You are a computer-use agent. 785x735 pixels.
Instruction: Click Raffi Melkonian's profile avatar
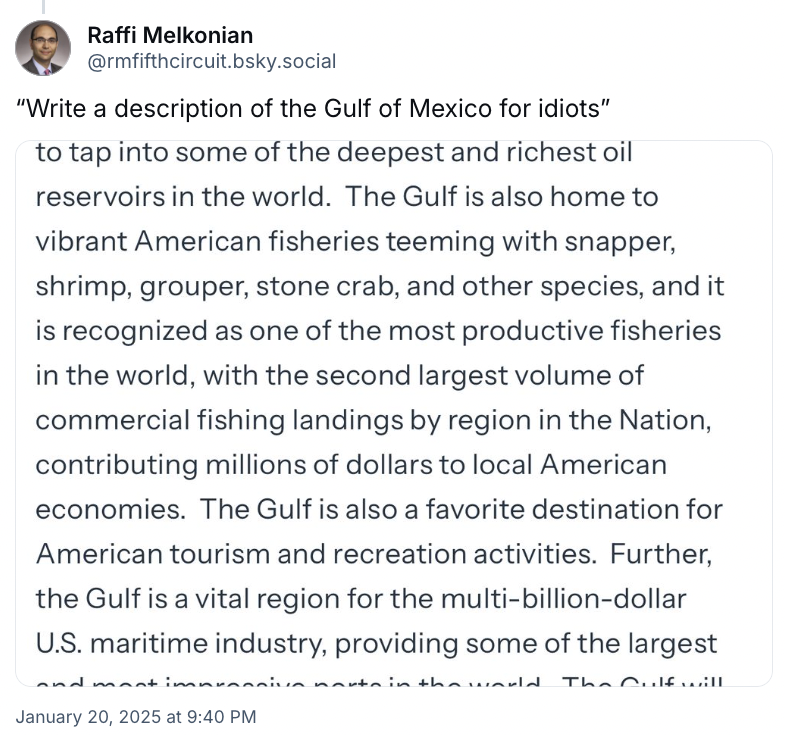pos(43,48)
